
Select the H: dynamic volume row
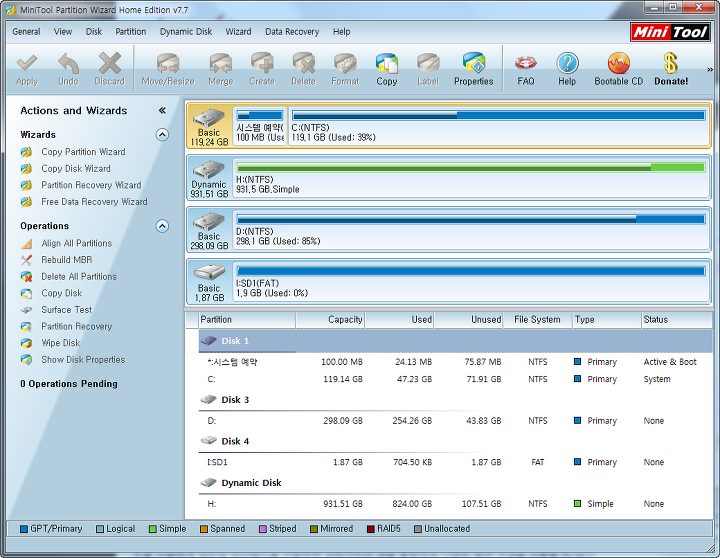(x=455, y=504)
